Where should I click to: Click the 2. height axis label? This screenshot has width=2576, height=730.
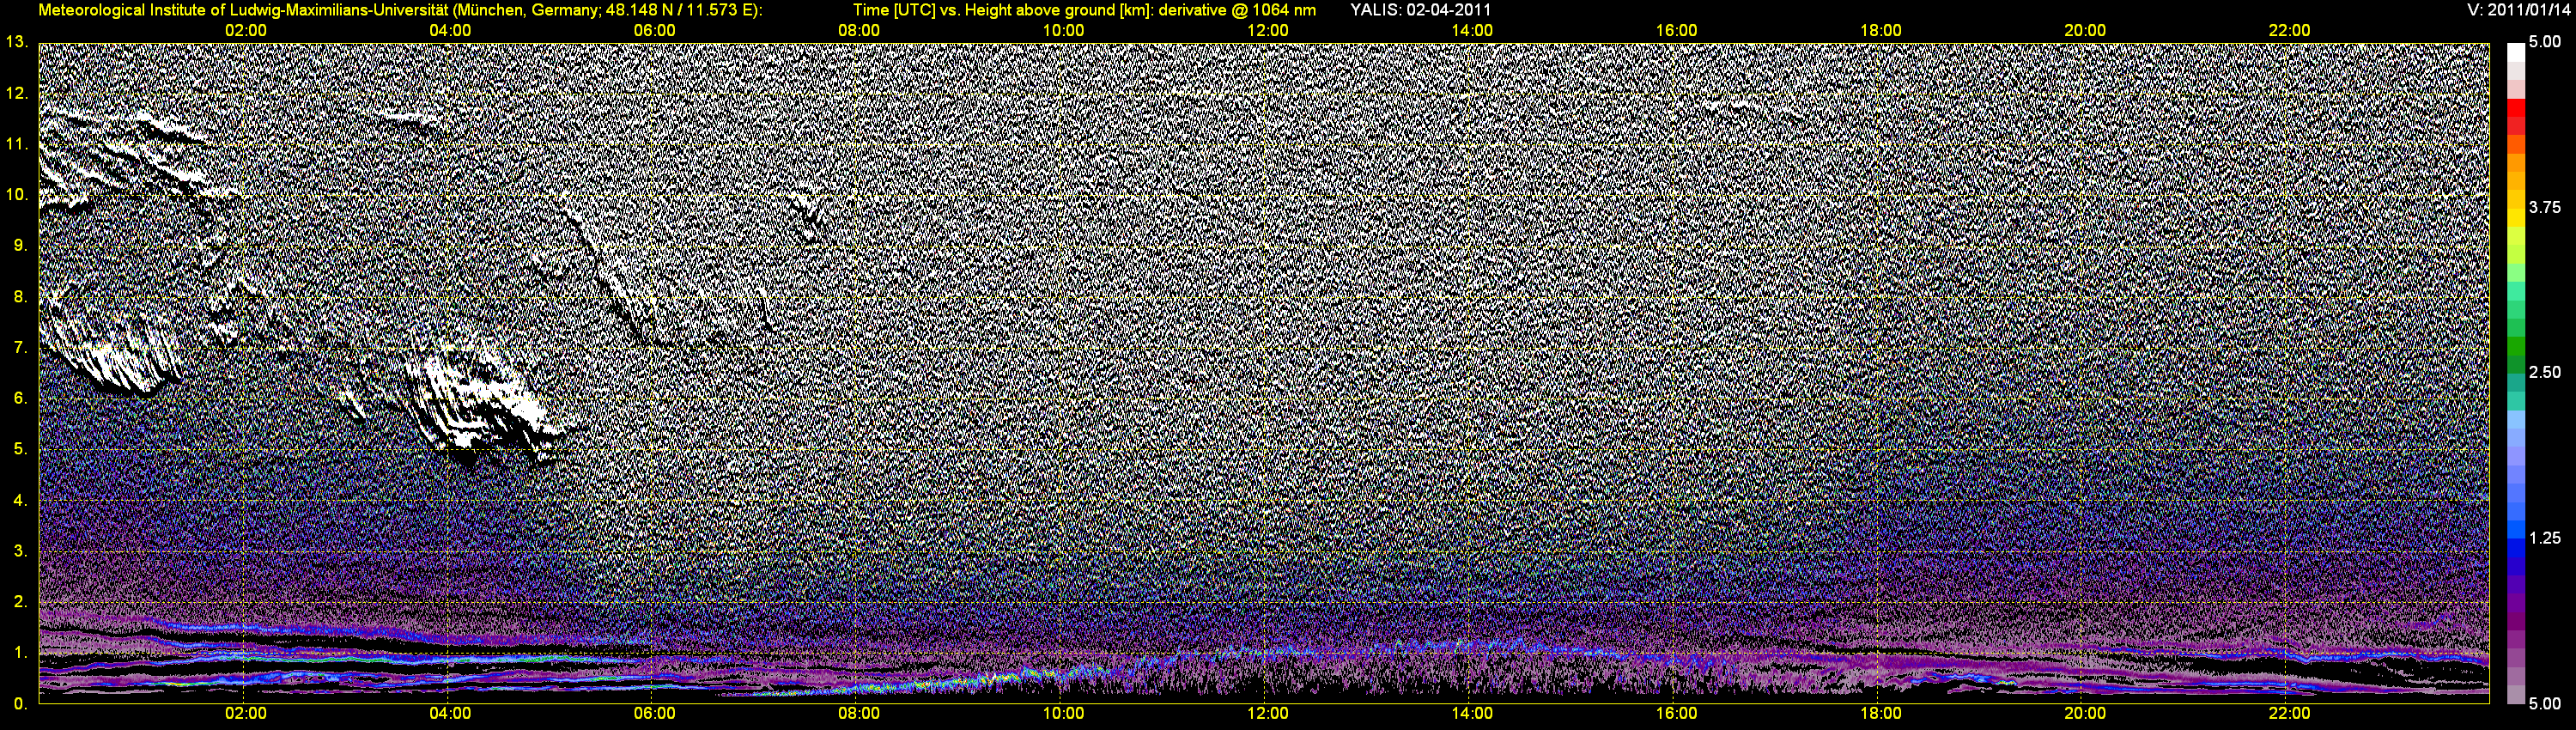(x=21, y=602)
